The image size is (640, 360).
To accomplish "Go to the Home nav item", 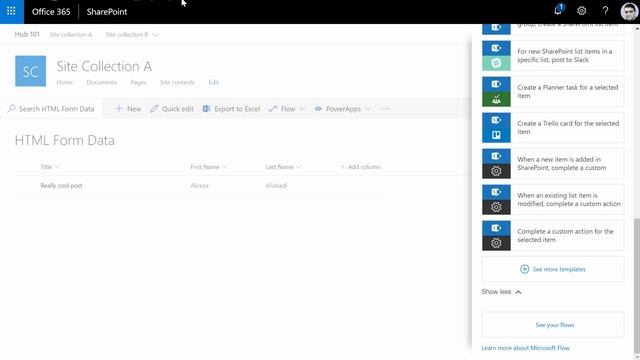I will (x=64, y=82).
